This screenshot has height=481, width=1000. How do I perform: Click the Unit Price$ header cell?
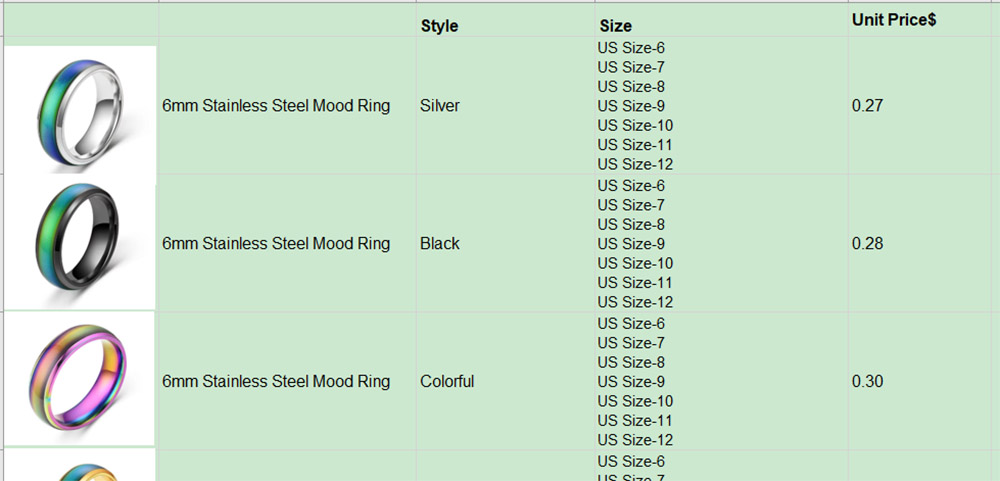pos(919,20)
